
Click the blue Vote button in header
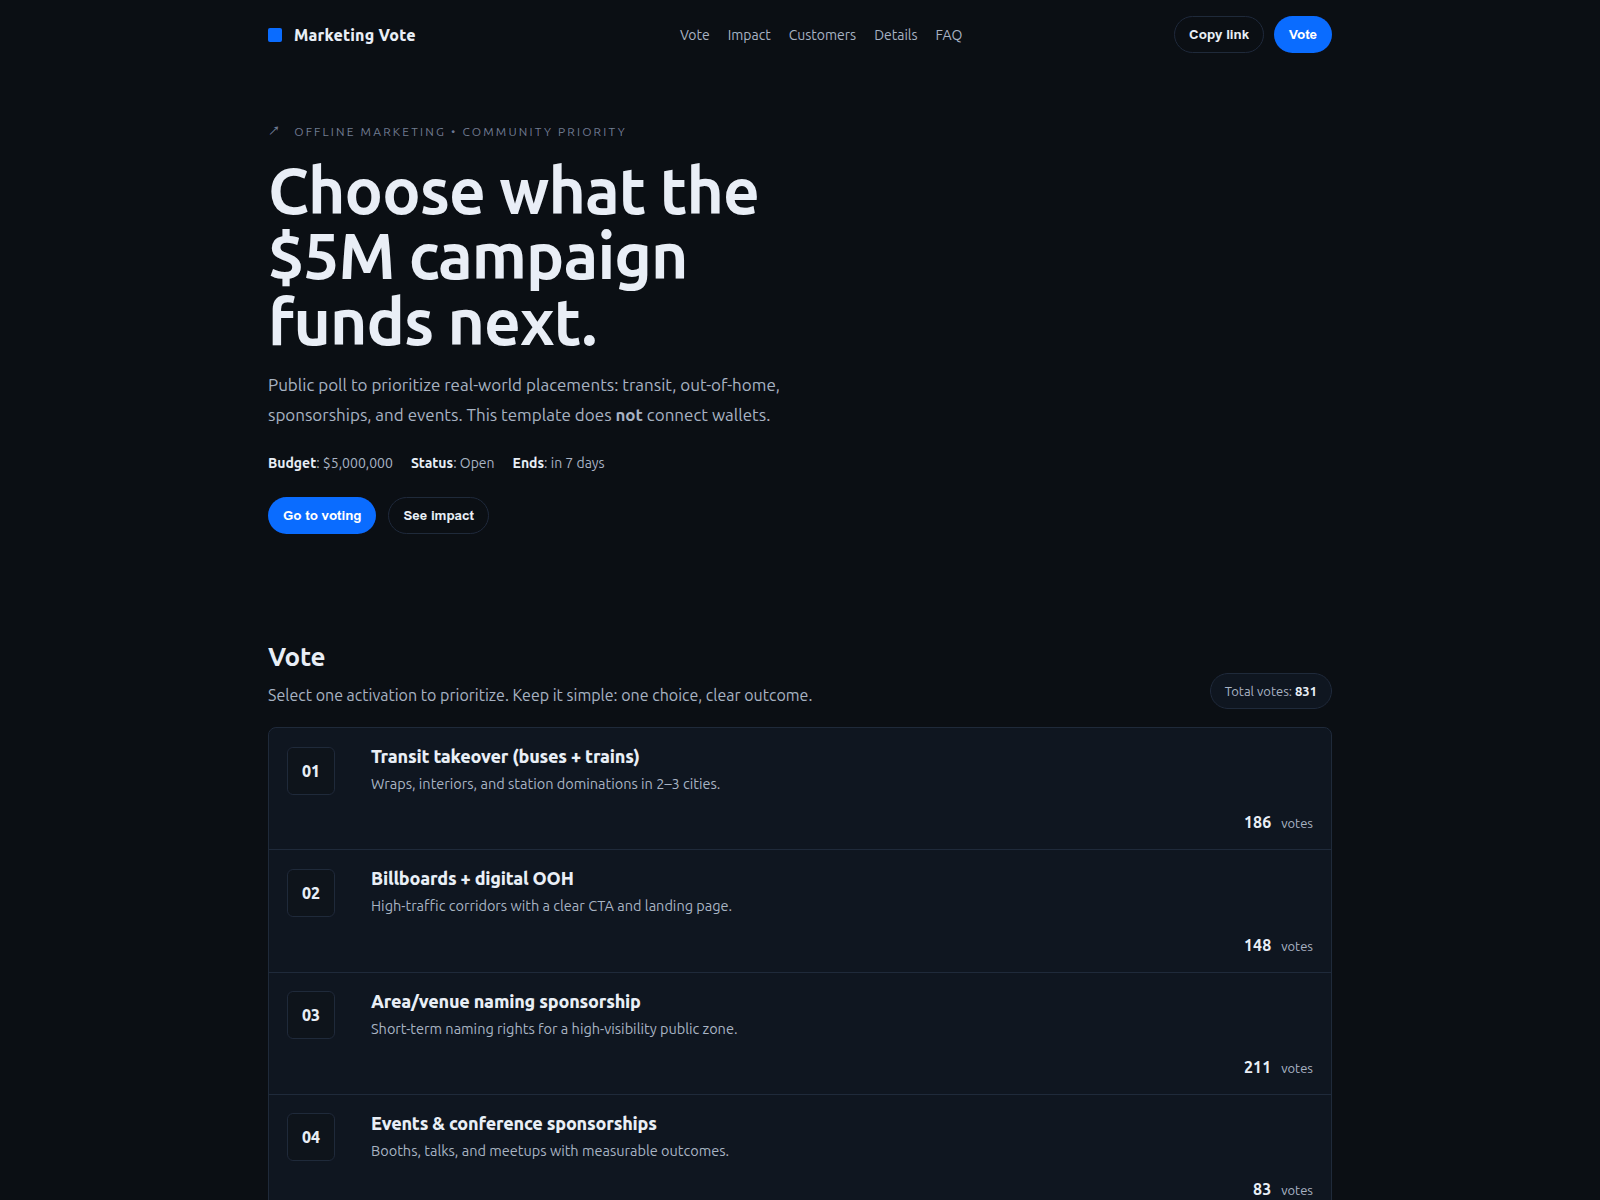click(x=1302, y=35)
